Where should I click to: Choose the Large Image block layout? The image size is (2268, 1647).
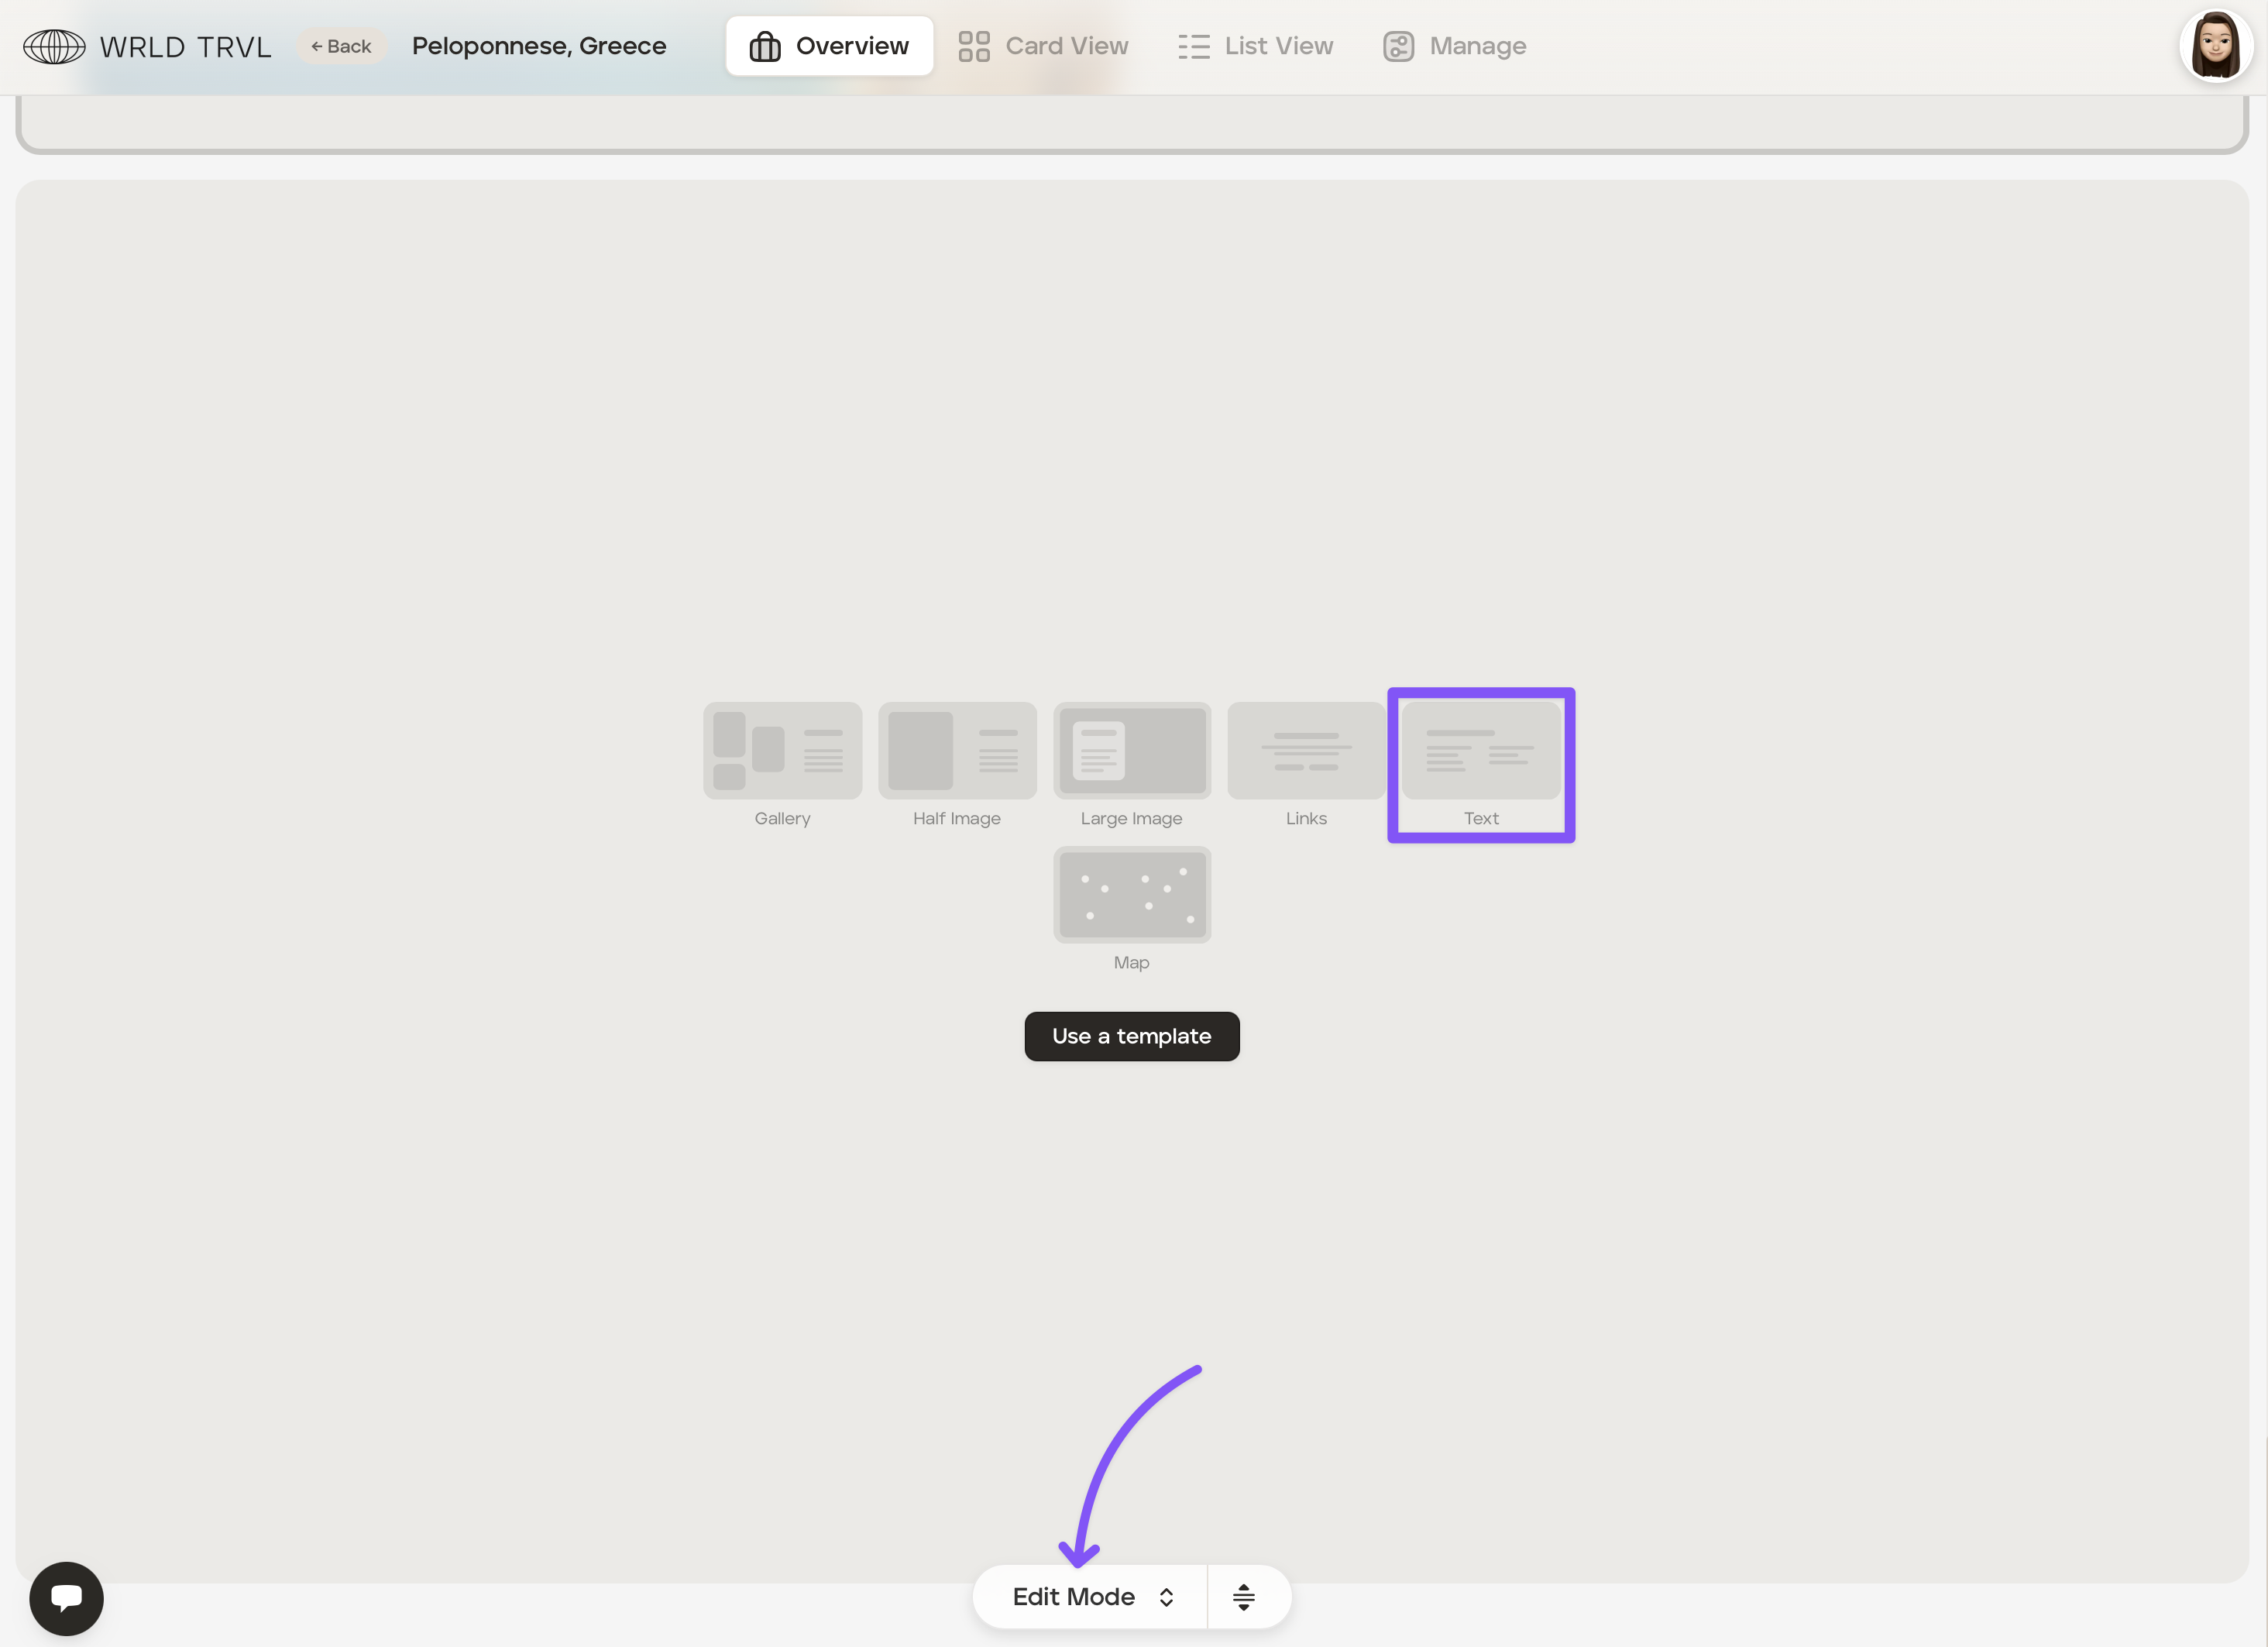click(x=1131, y=751)
